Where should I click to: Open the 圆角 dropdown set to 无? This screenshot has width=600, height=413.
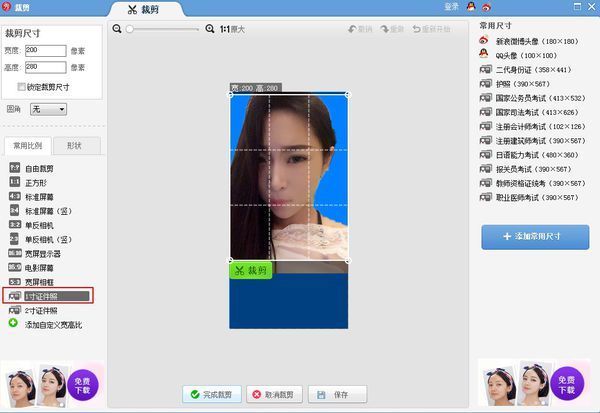(x=48, y=108)
